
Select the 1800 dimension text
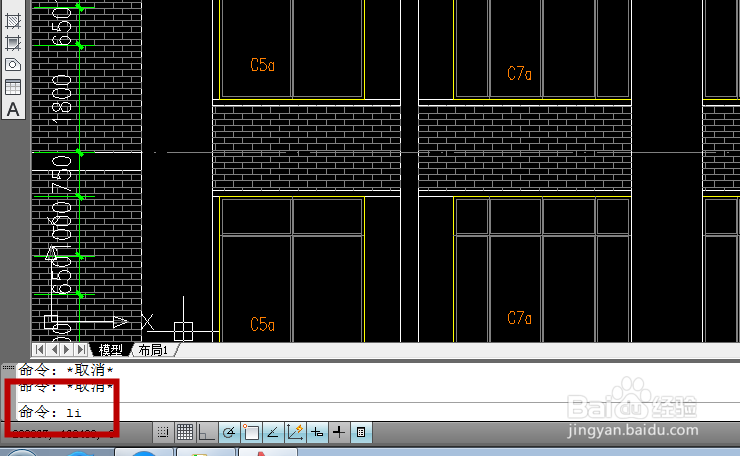[x=62, y=99]
